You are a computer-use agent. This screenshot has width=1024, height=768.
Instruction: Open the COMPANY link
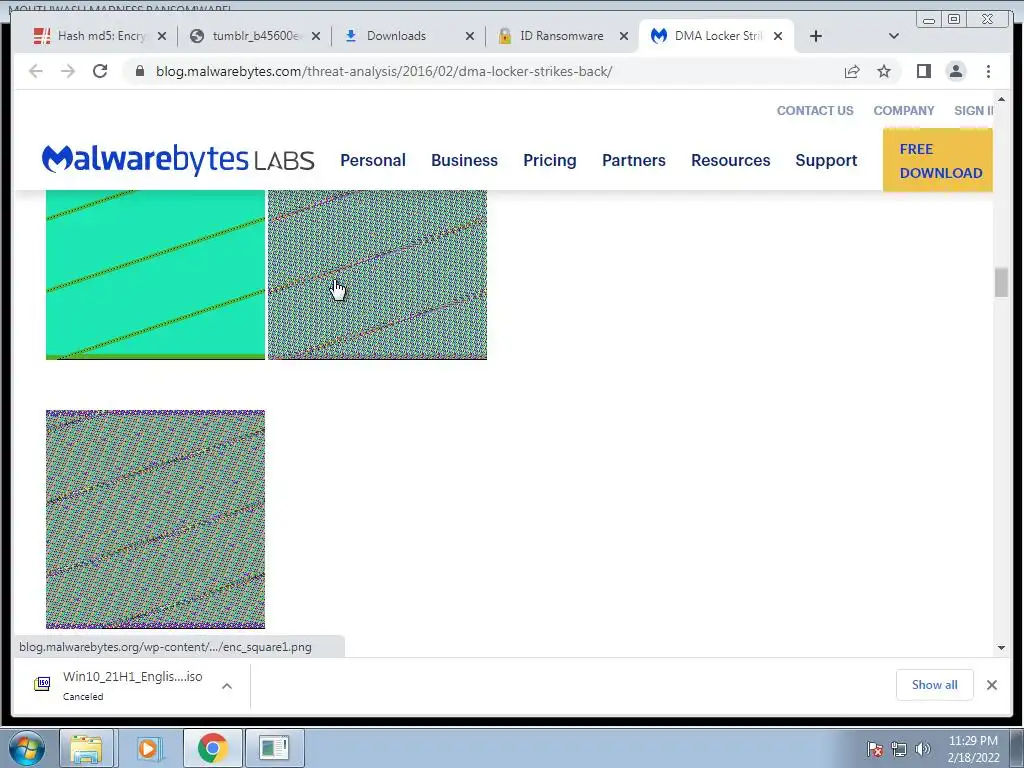point(904,110)
